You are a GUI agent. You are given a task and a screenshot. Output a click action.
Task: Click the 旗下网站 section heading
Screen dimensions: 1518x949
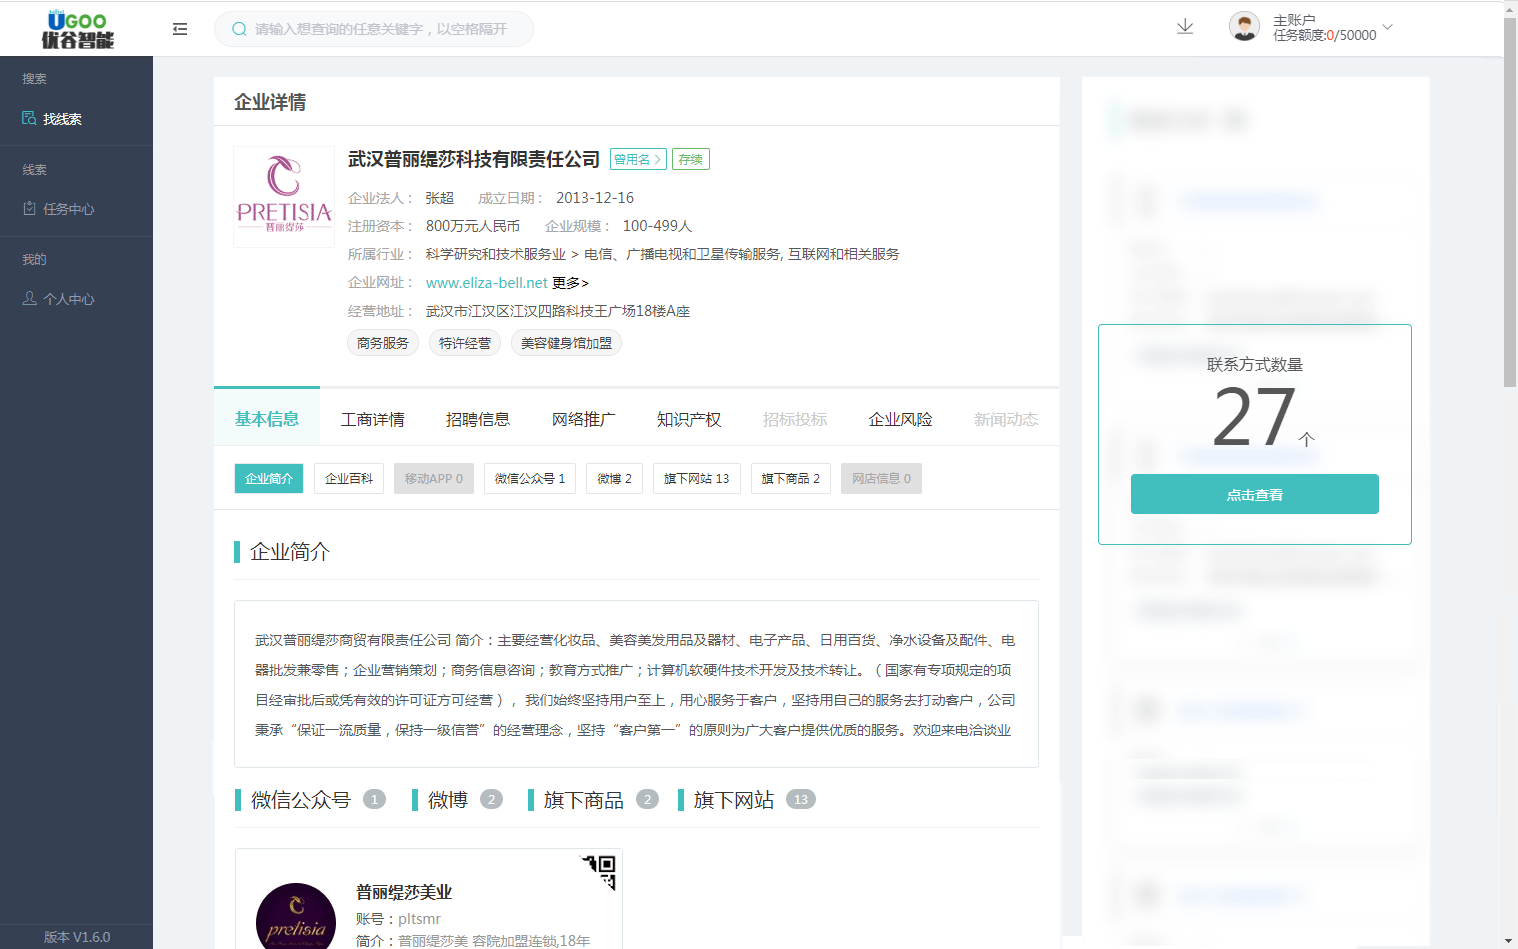point(734,800)
